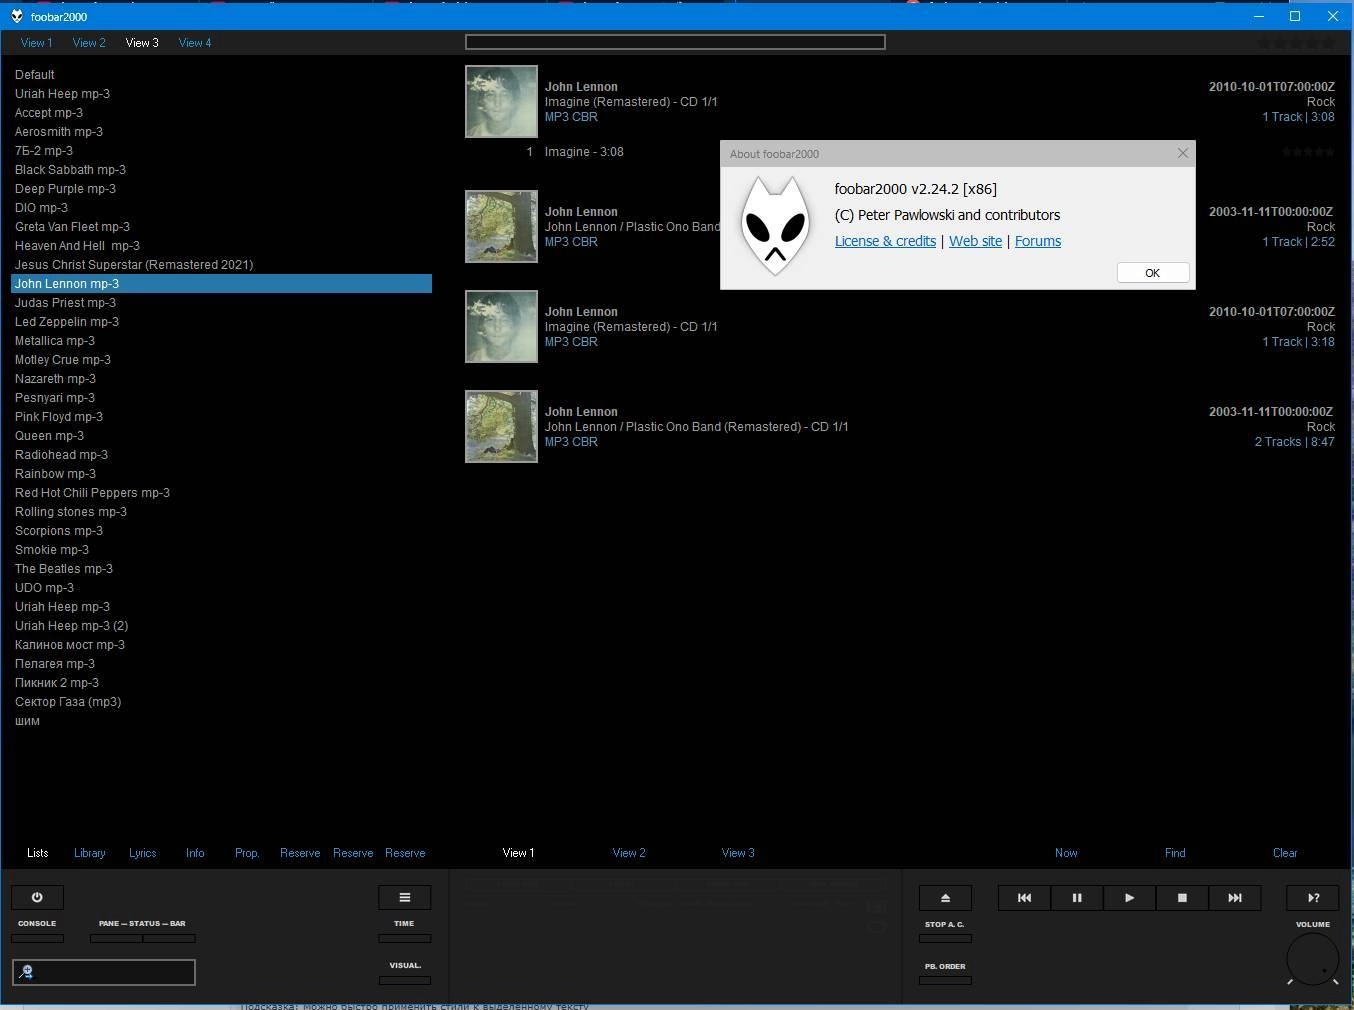
Task: Toggle the STATUS BAR button
Action: tap(169, 938)
